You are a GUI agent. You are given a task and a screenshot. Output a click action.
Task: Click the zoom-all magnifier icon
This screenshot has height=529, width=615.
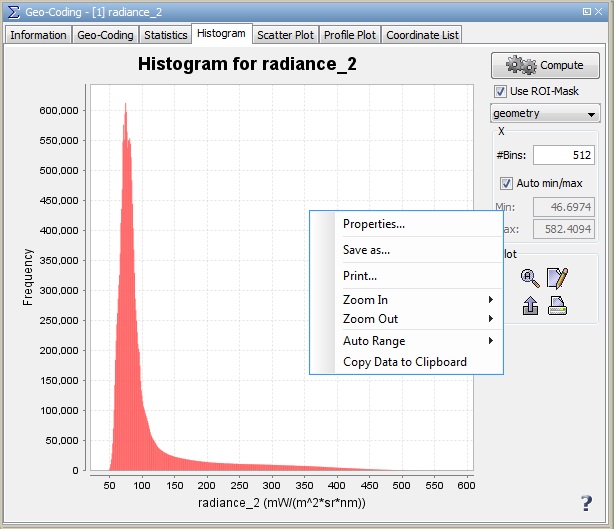coord(530,279)
